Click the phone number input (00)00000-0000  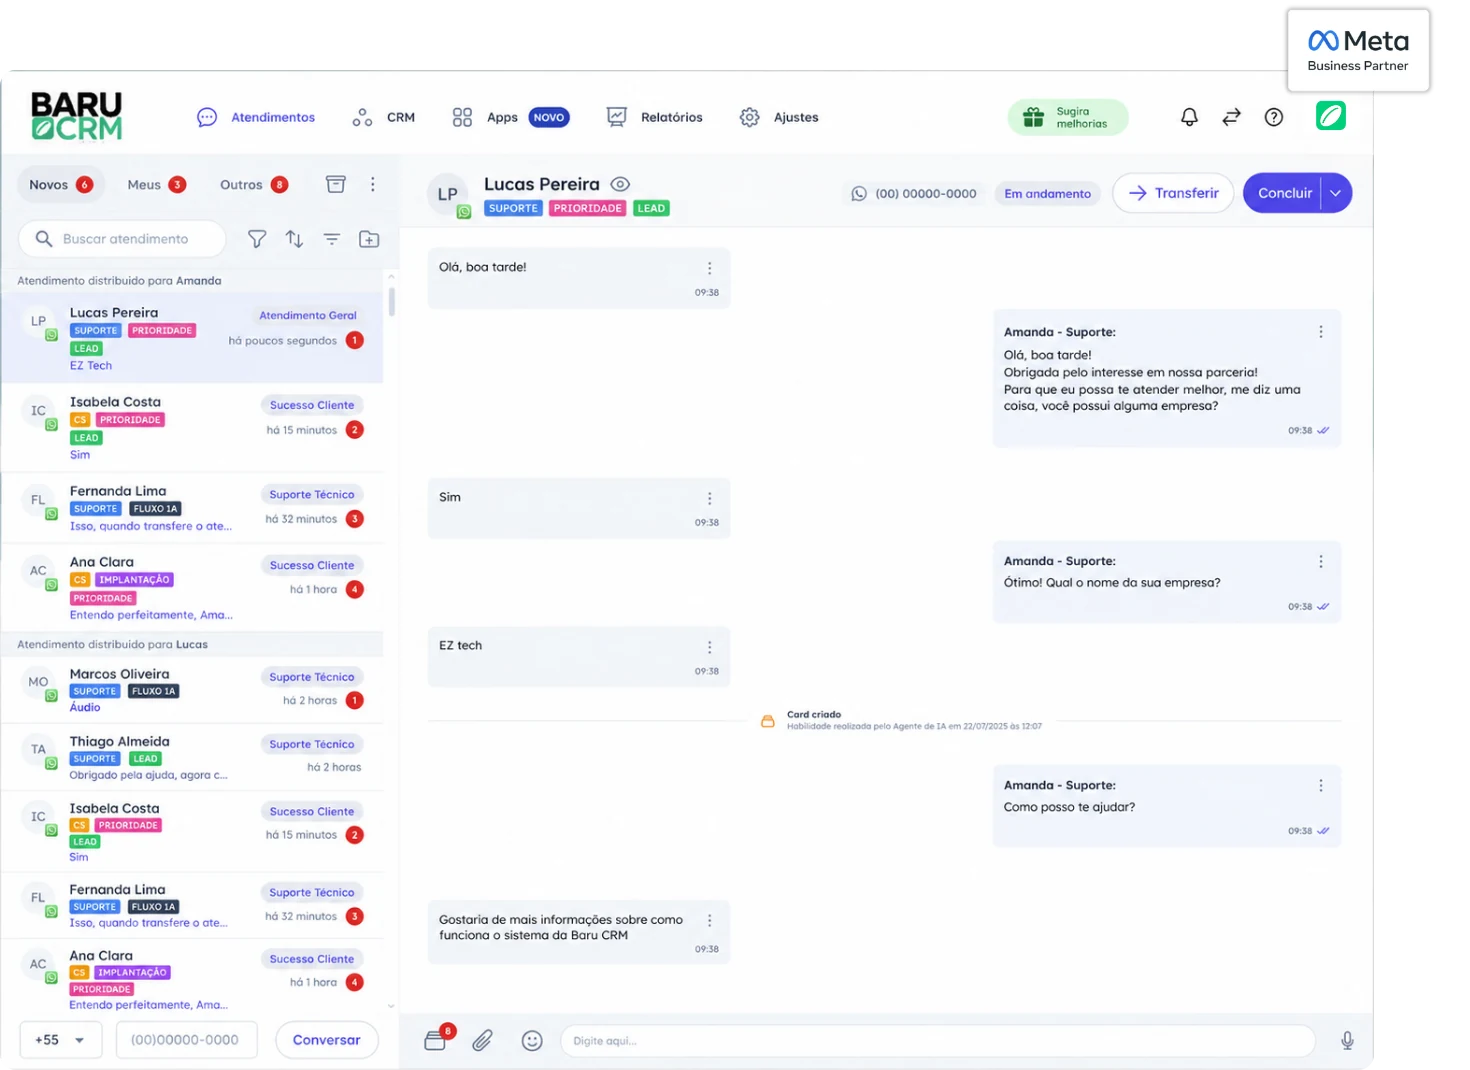tap(187, 1040)
